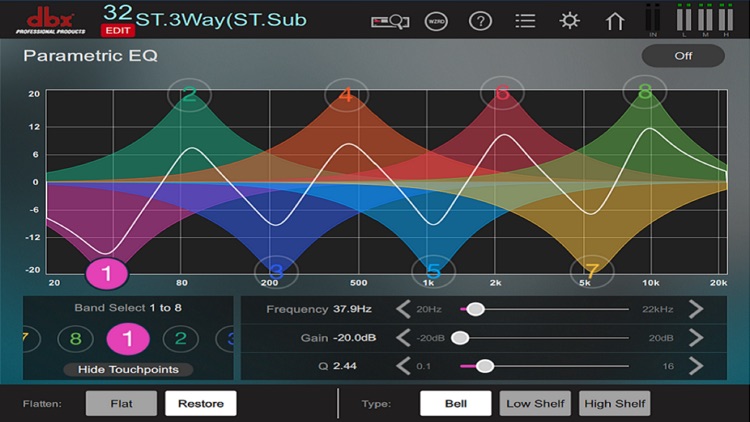The image size is (750, 422).
Task: Click the Frequency slider handle
Action: pos(475,309)
